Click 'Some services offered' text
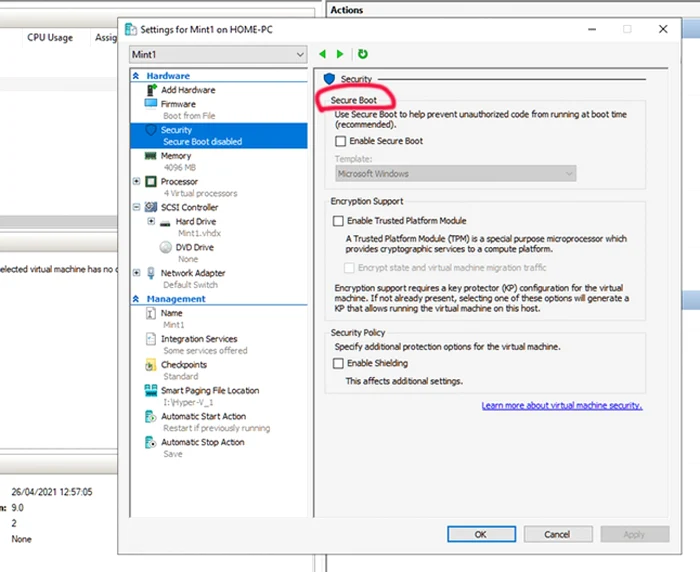This screenshot has width=700, height=572. click(205, 351)
